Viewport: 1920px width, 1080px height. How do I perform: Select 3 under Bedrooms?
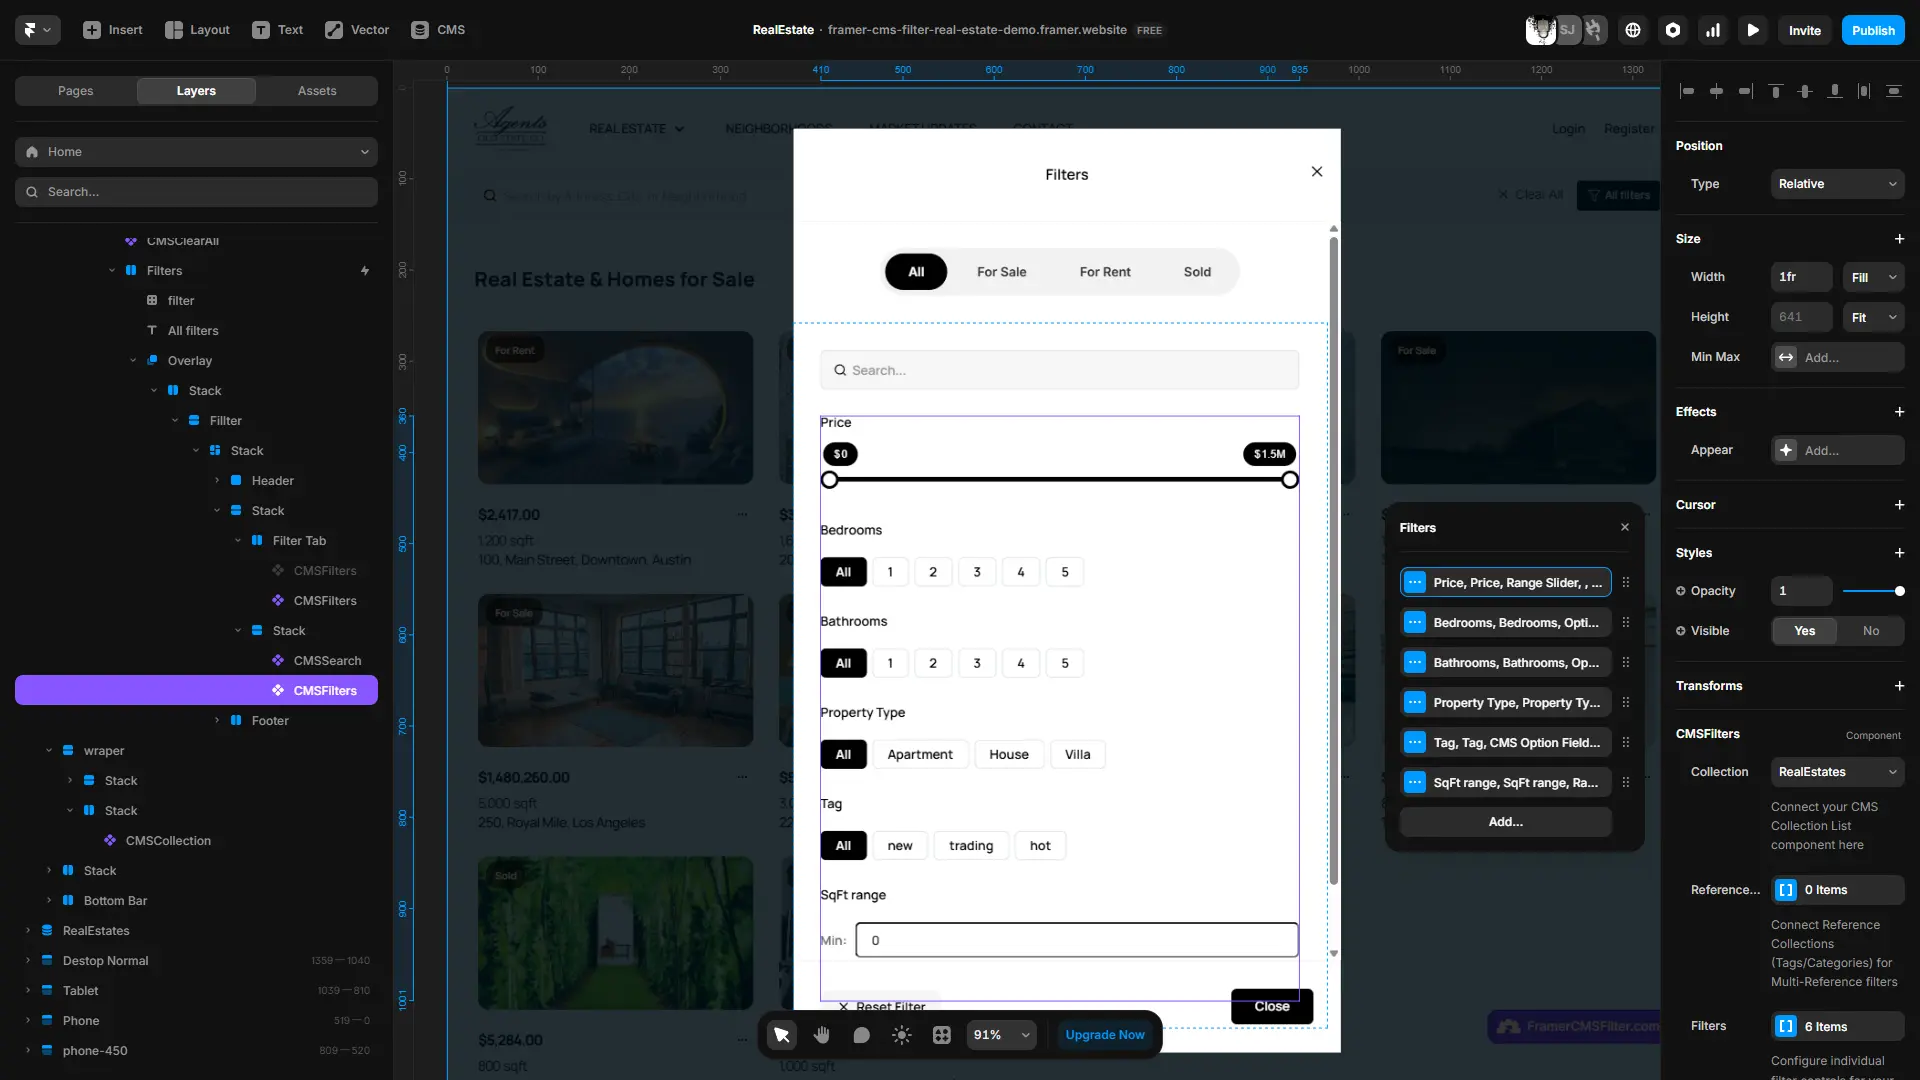(977, 572)
